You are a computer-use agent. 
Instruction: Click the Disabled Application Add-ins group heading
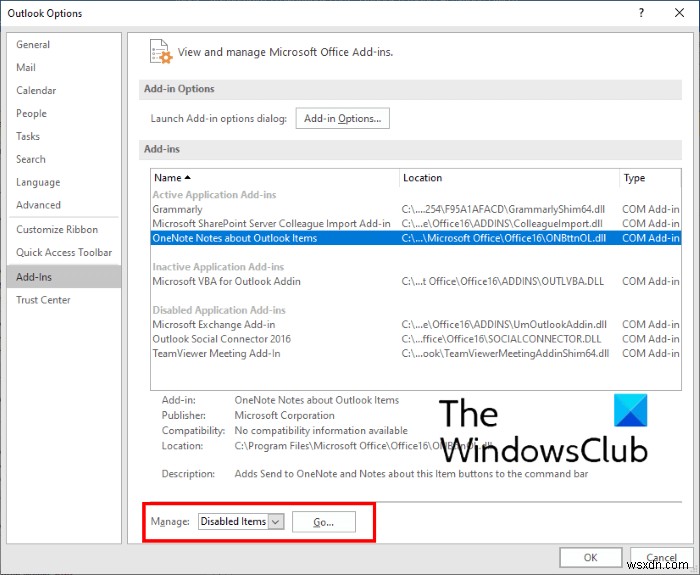[x=219, y=310]
